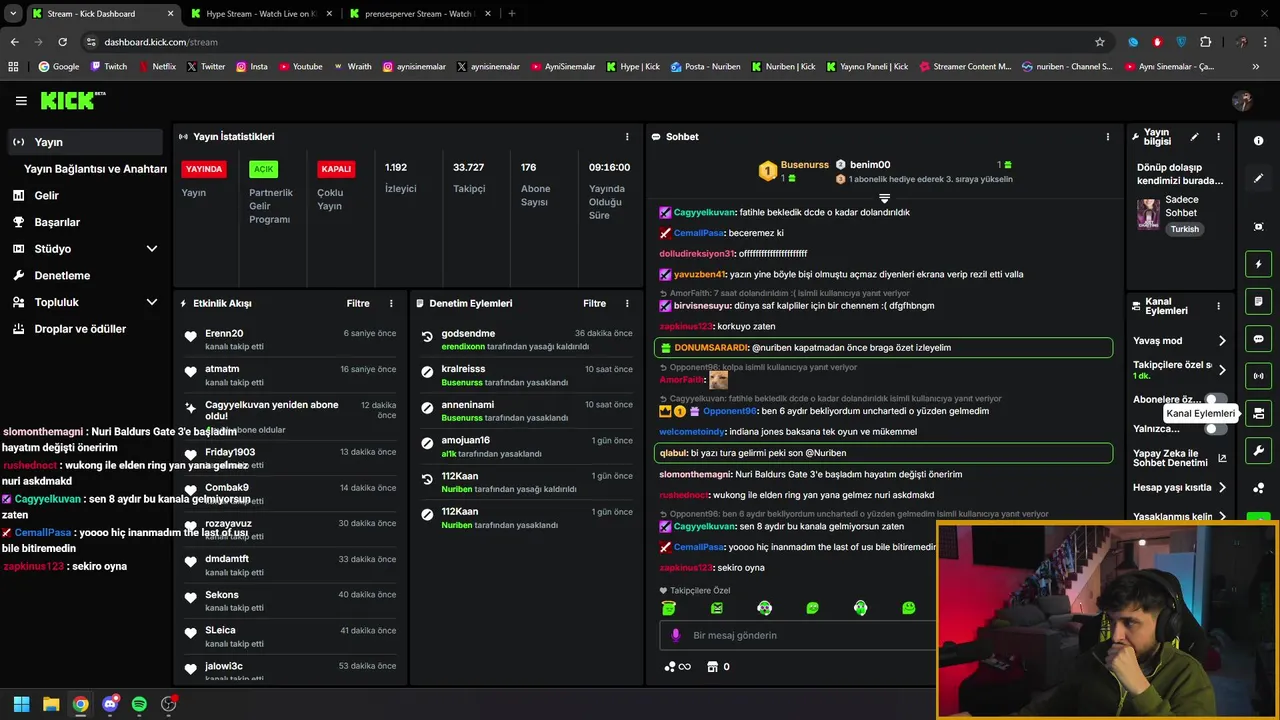Open Droplar ve ödüller in the sidebar

(x=80, y=329)
